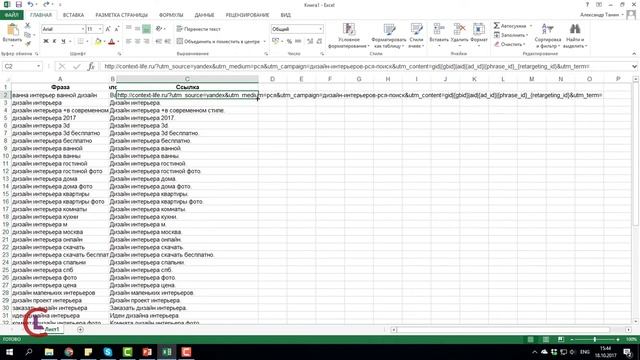Click the Insert Function fx icon
Viewport: 640px width, 360px height.
coord(91,66)
